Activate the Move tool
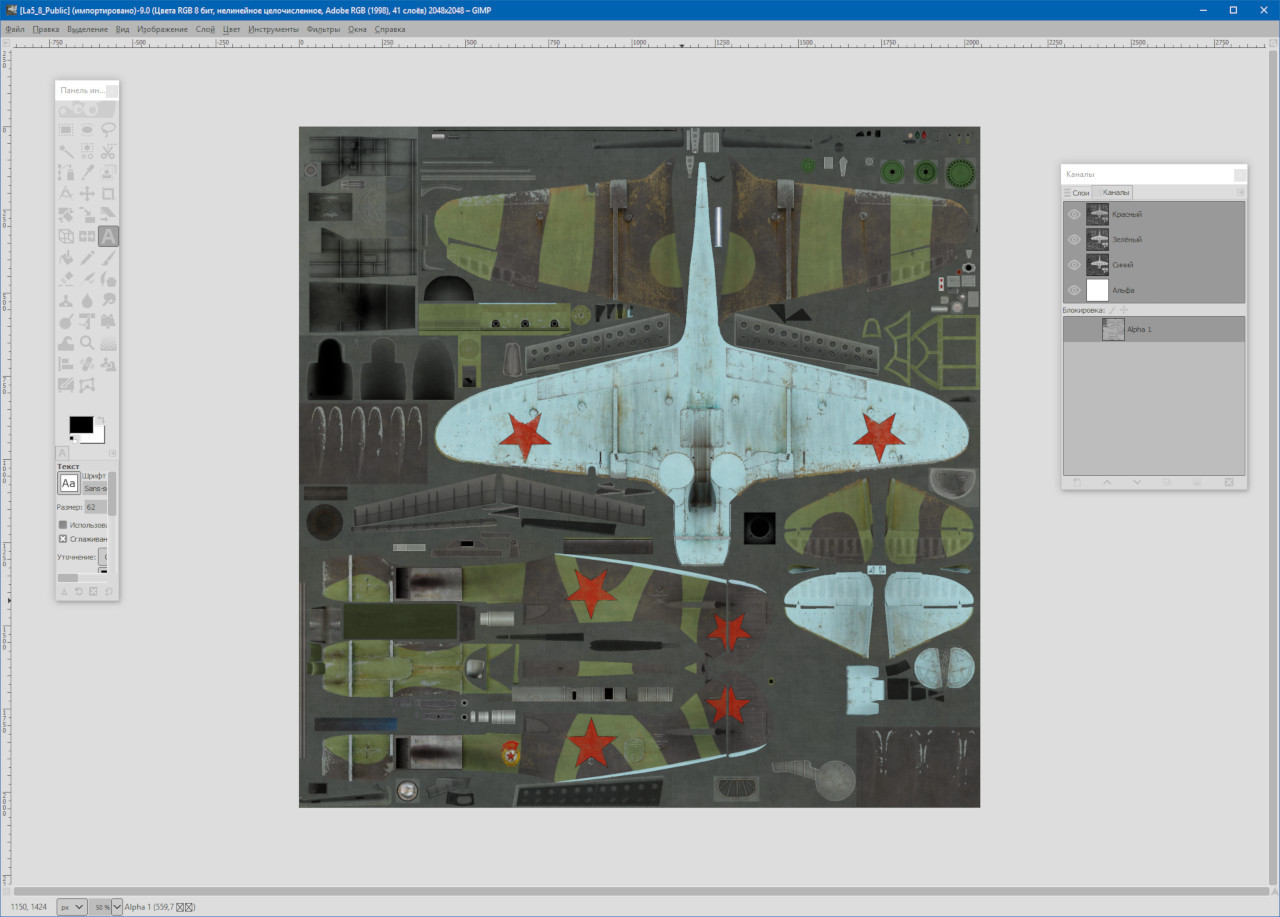Image resolution: width=1280 pixels, height=917 pixels. coord(87,194)
